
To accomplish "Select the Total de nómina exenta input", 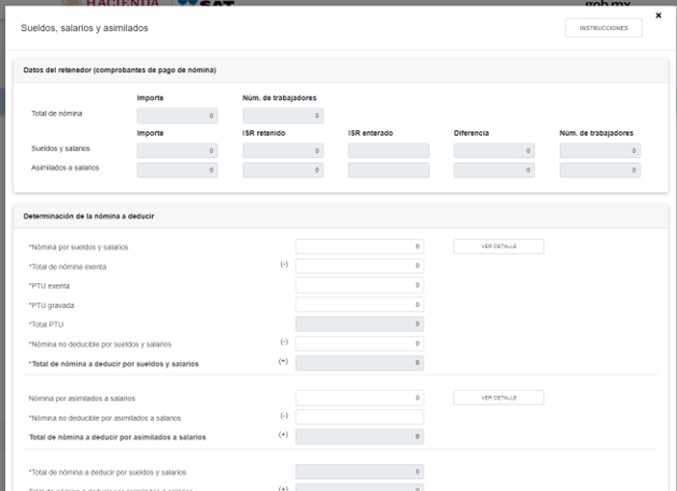I will coord(359,266).
